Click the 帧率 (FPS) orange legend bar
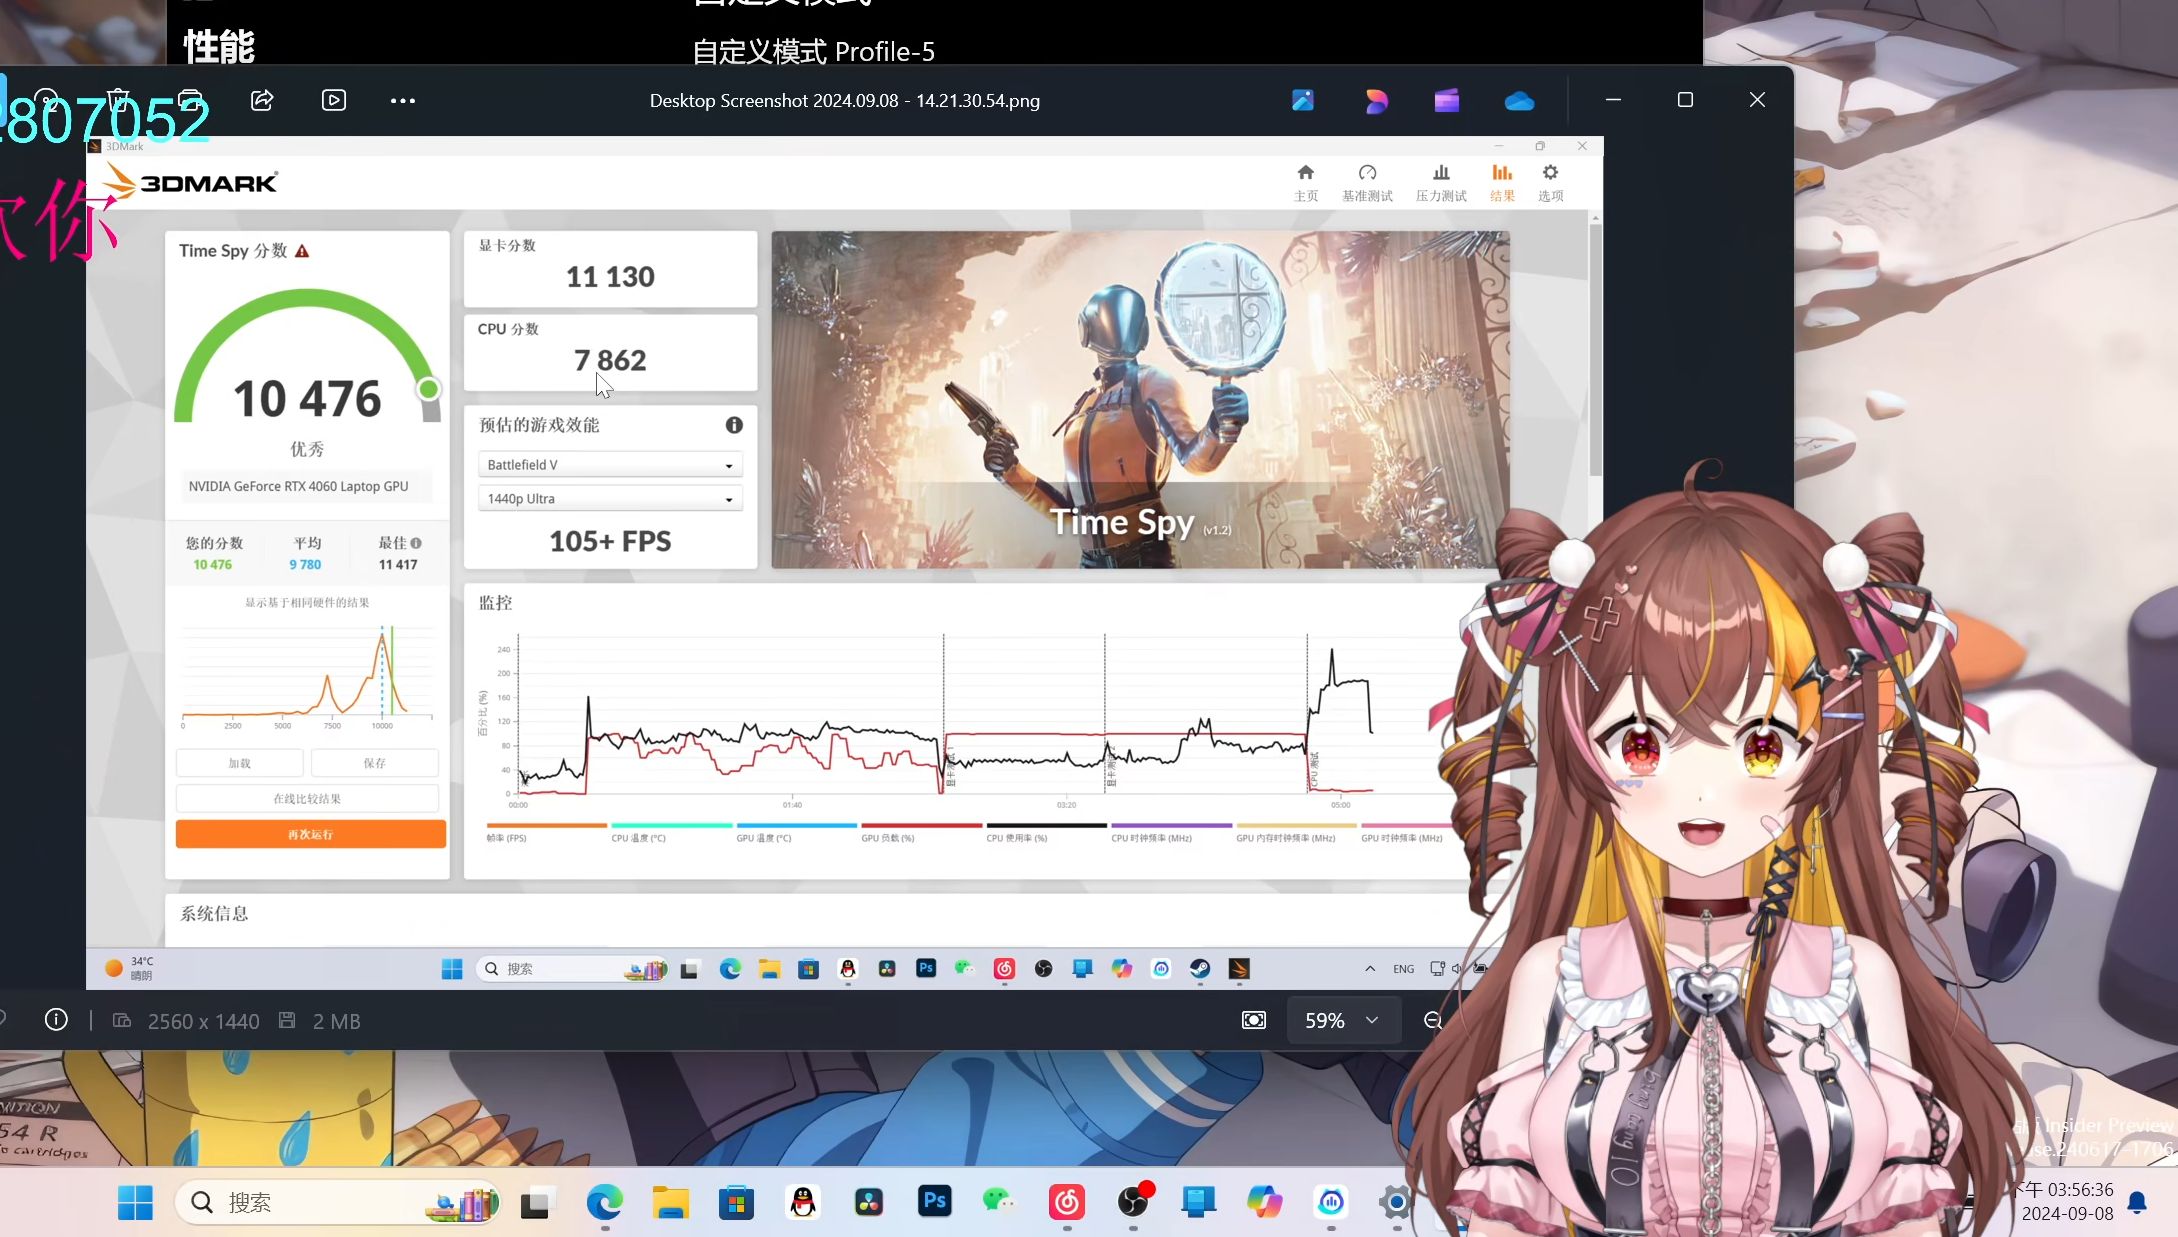The image size is (2178, 1237). [x=546, y=825]
